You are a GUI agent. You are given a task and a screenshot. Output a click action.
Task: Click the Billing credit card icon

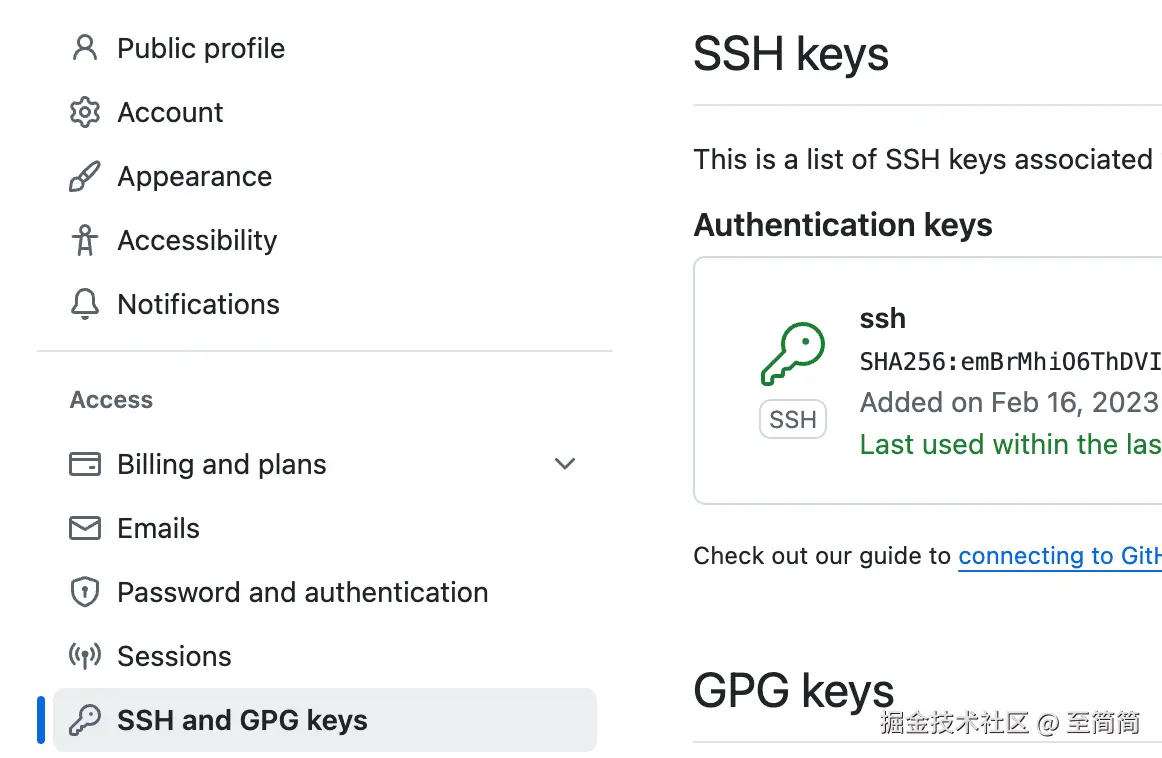click(85, 464)
